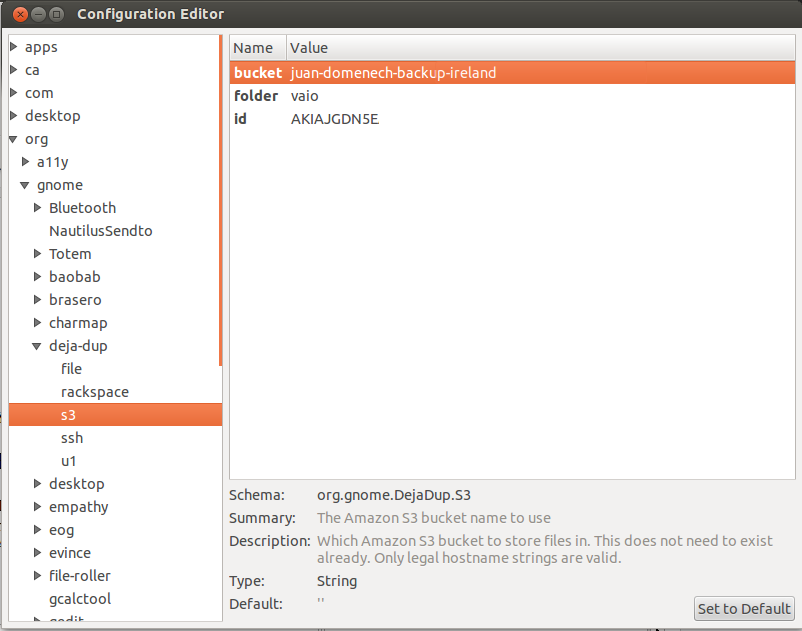Expand the apps branch
802x631 pixels.
(13, 47)
